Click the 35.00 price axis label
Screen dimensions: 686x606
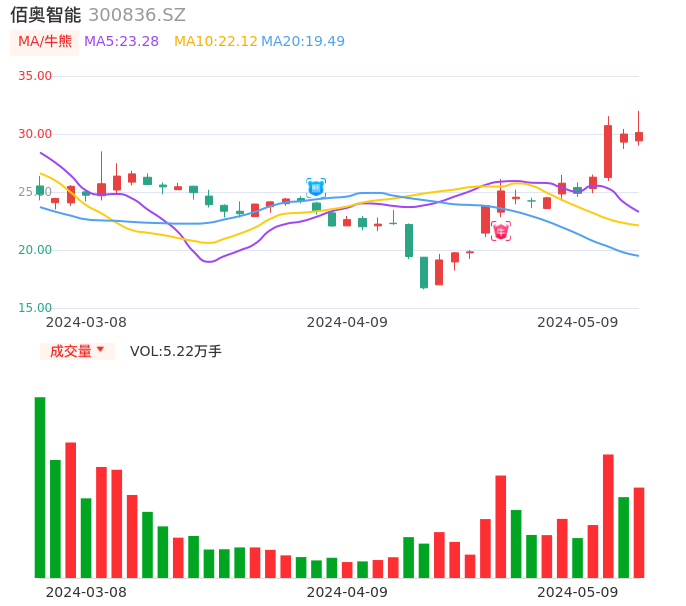tap(35, 76)
